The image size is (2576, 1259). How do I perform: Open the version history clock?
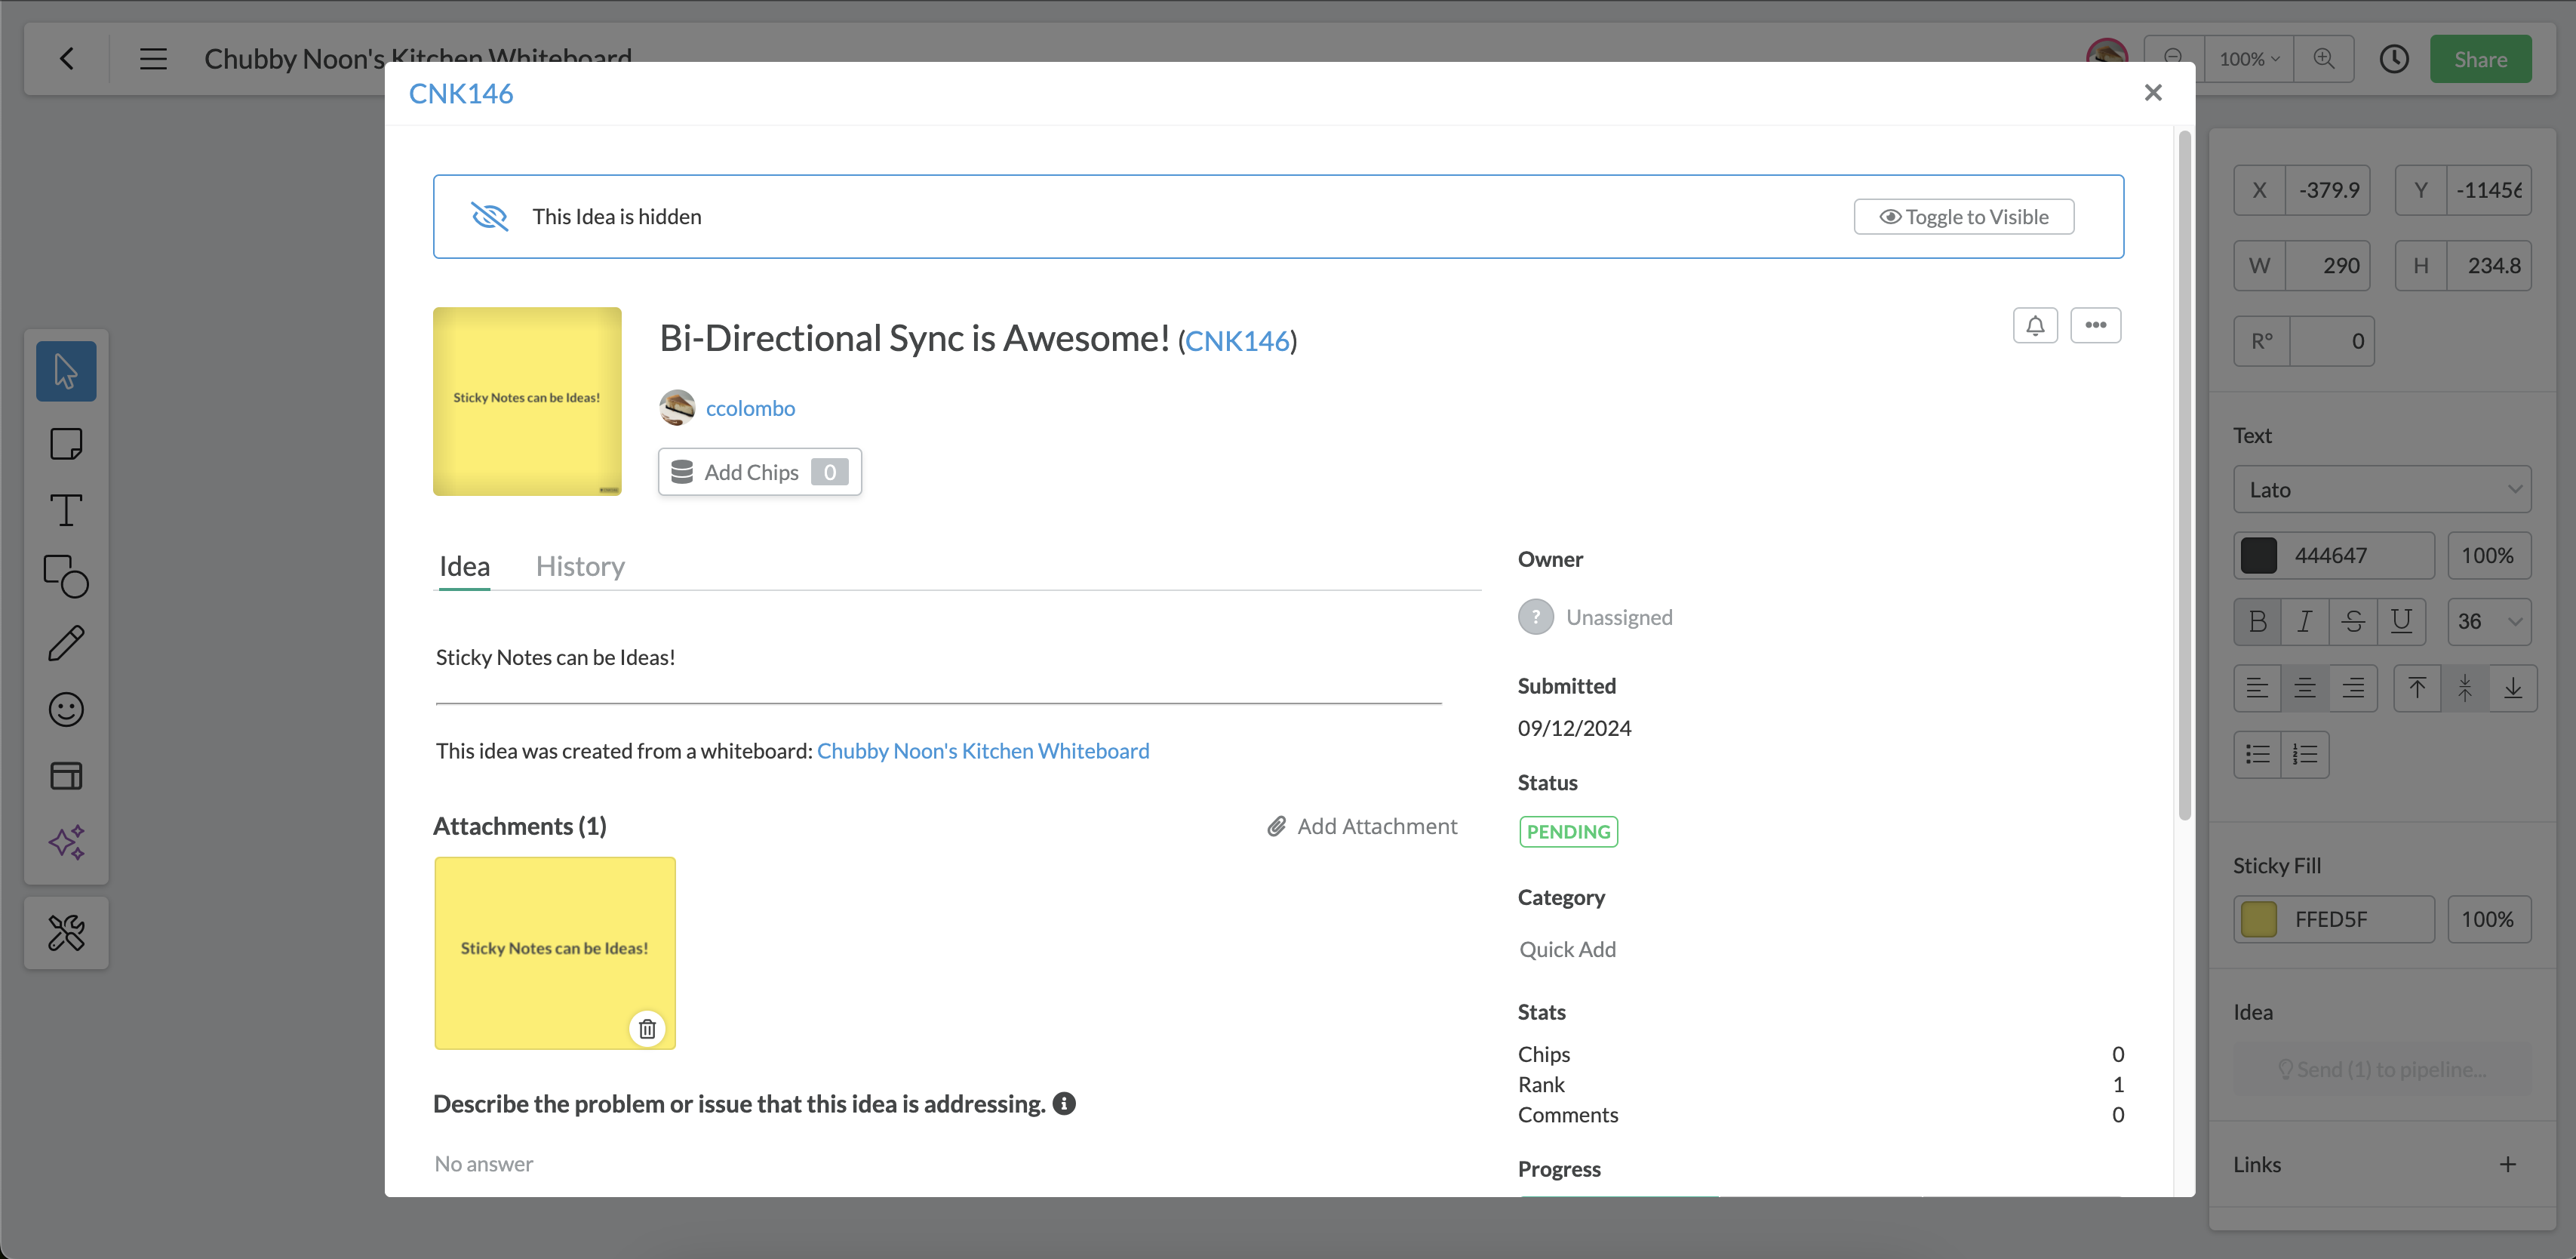2393,59
